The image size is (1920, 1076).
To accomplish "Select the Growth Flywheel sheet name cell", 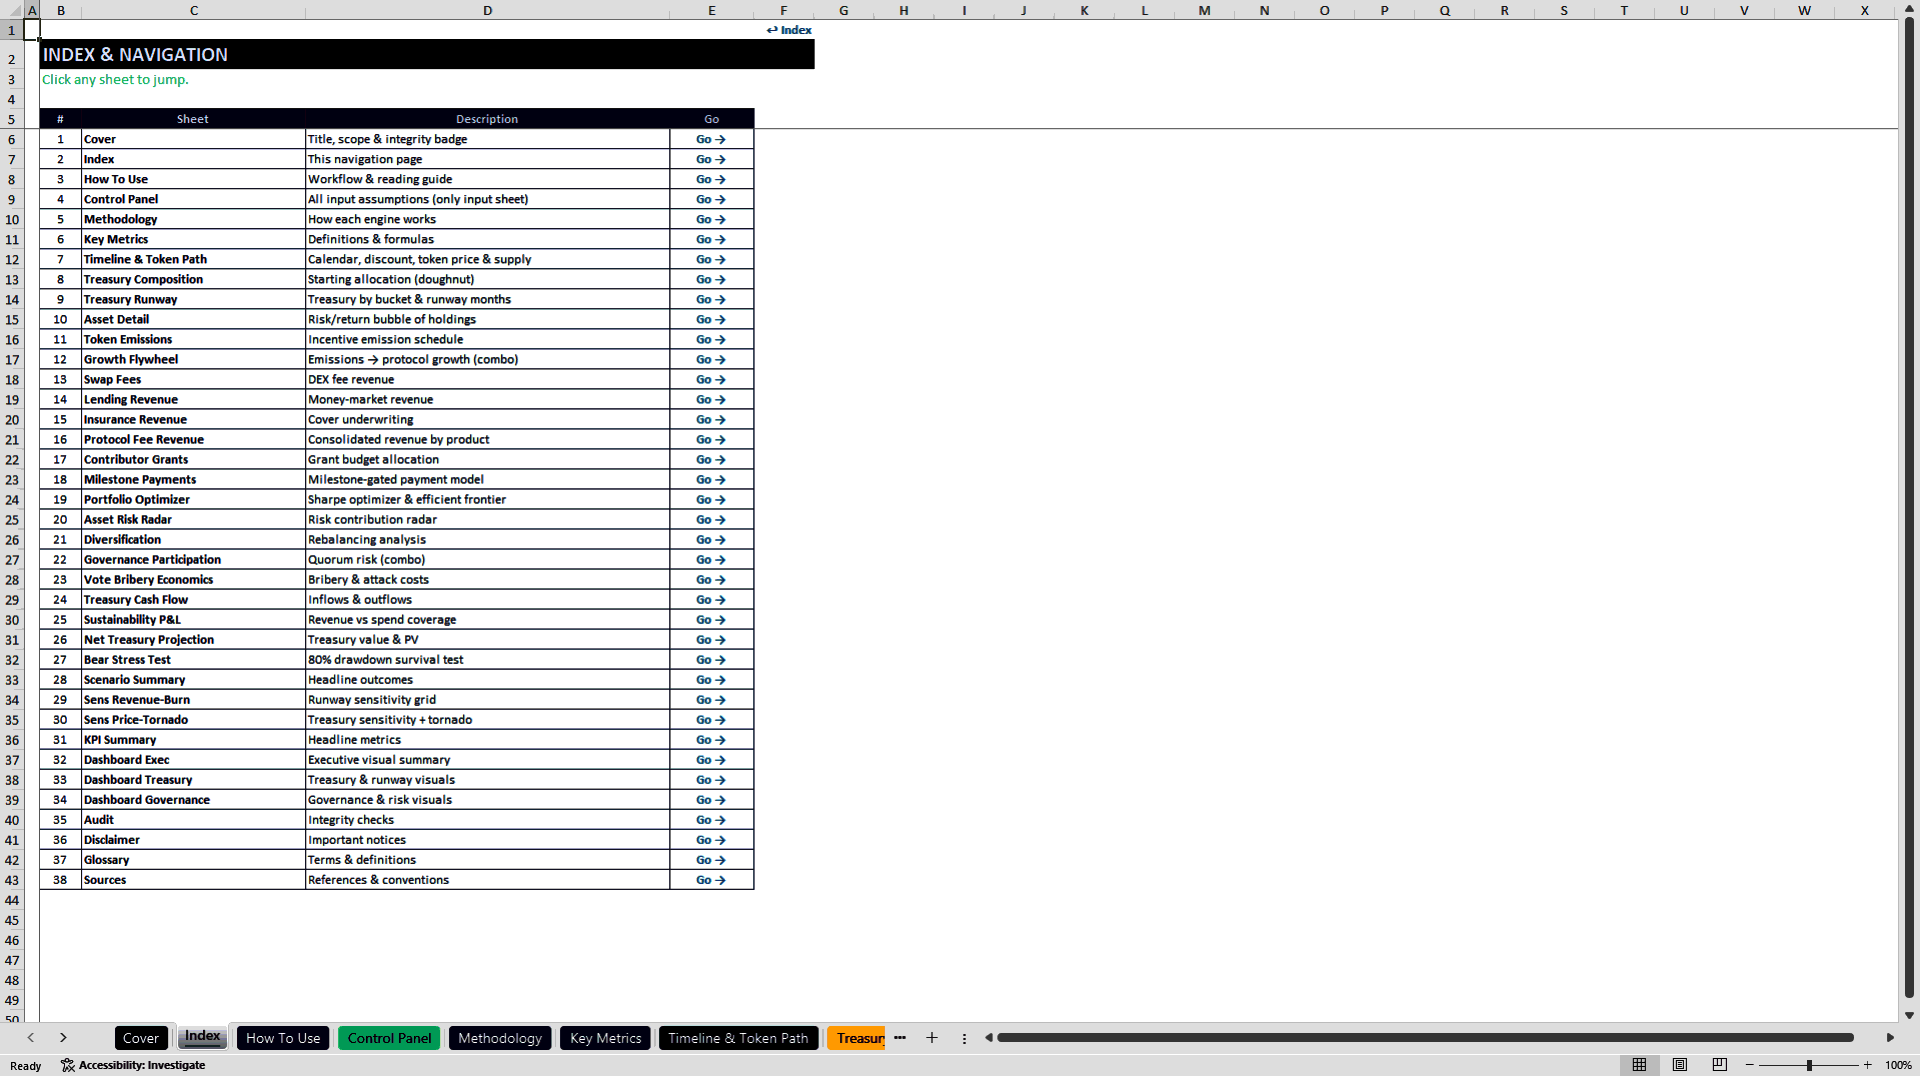I will pos(193,359).
